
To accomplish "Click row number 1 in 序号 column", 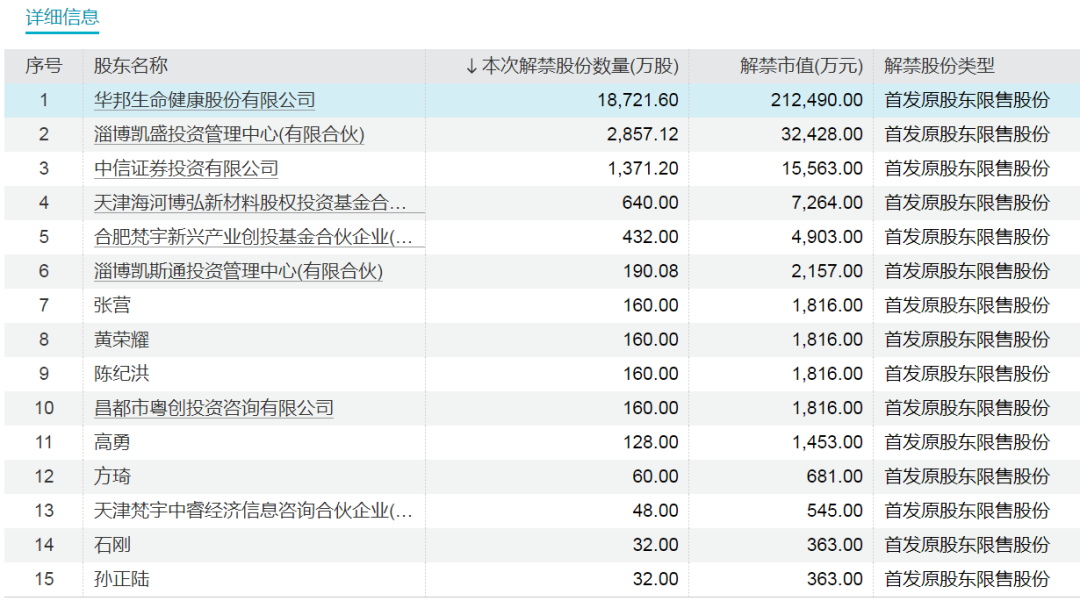I will 44,101.
